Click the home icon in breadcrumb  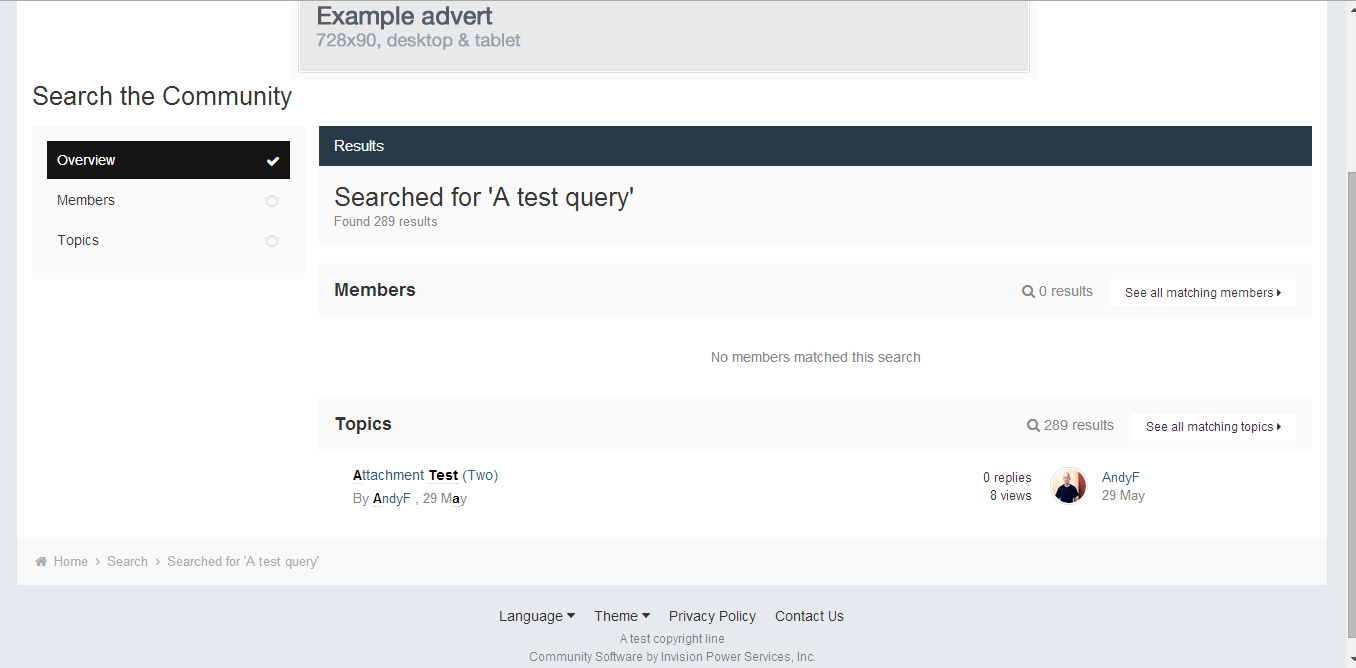coord(41,562)
